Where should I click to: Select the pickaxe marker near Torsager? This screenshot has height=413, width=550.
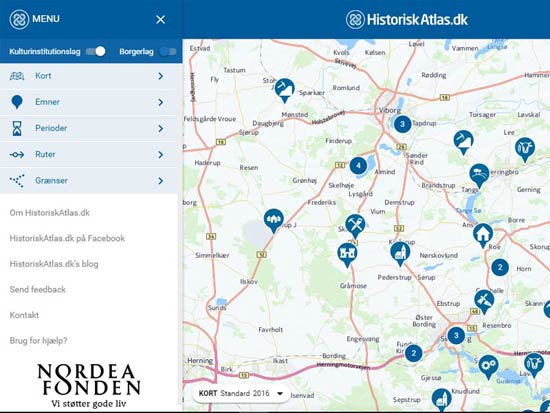(x=463, y=141)
